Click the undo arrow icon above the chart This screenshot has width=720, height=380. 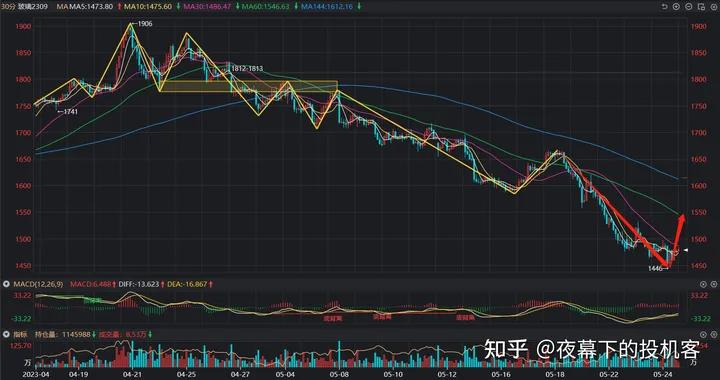664,6
